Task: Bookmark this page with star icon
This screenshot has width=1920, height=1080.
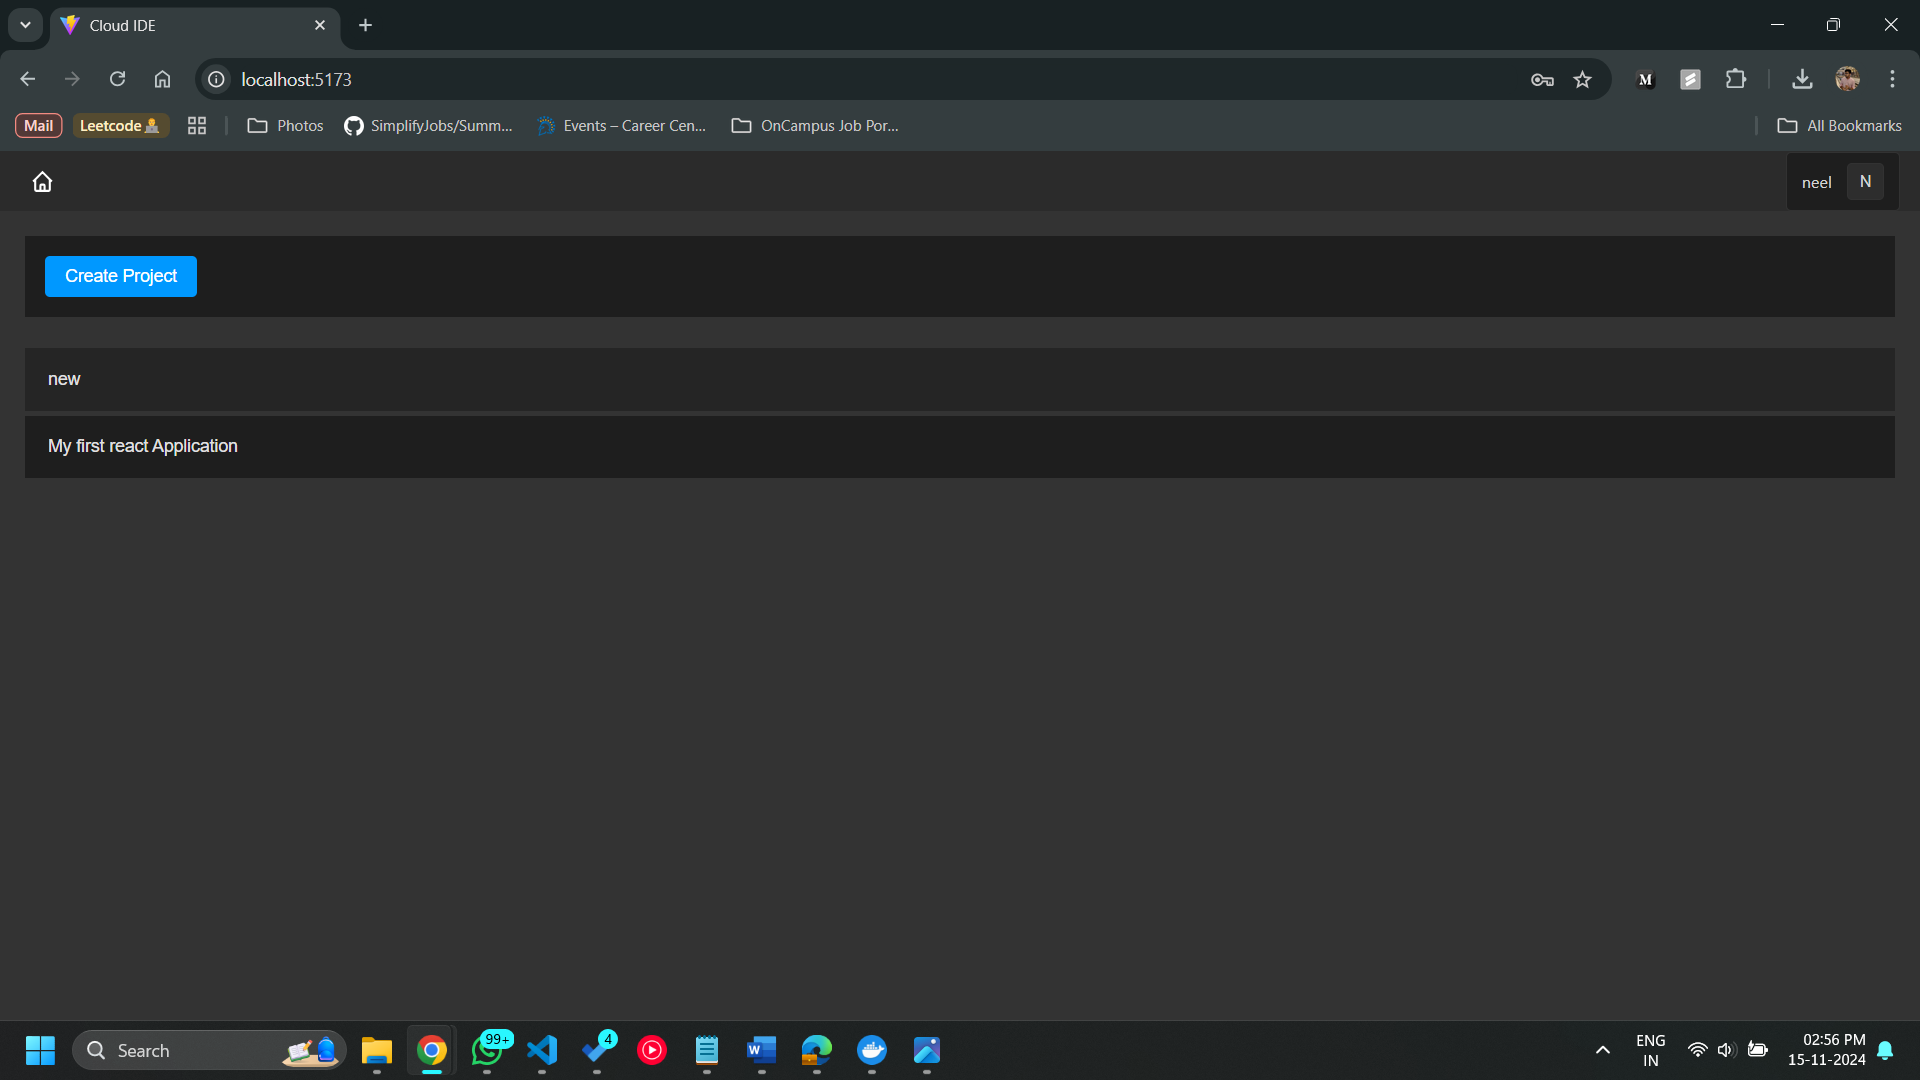Action: click(x=1582, y=80)
